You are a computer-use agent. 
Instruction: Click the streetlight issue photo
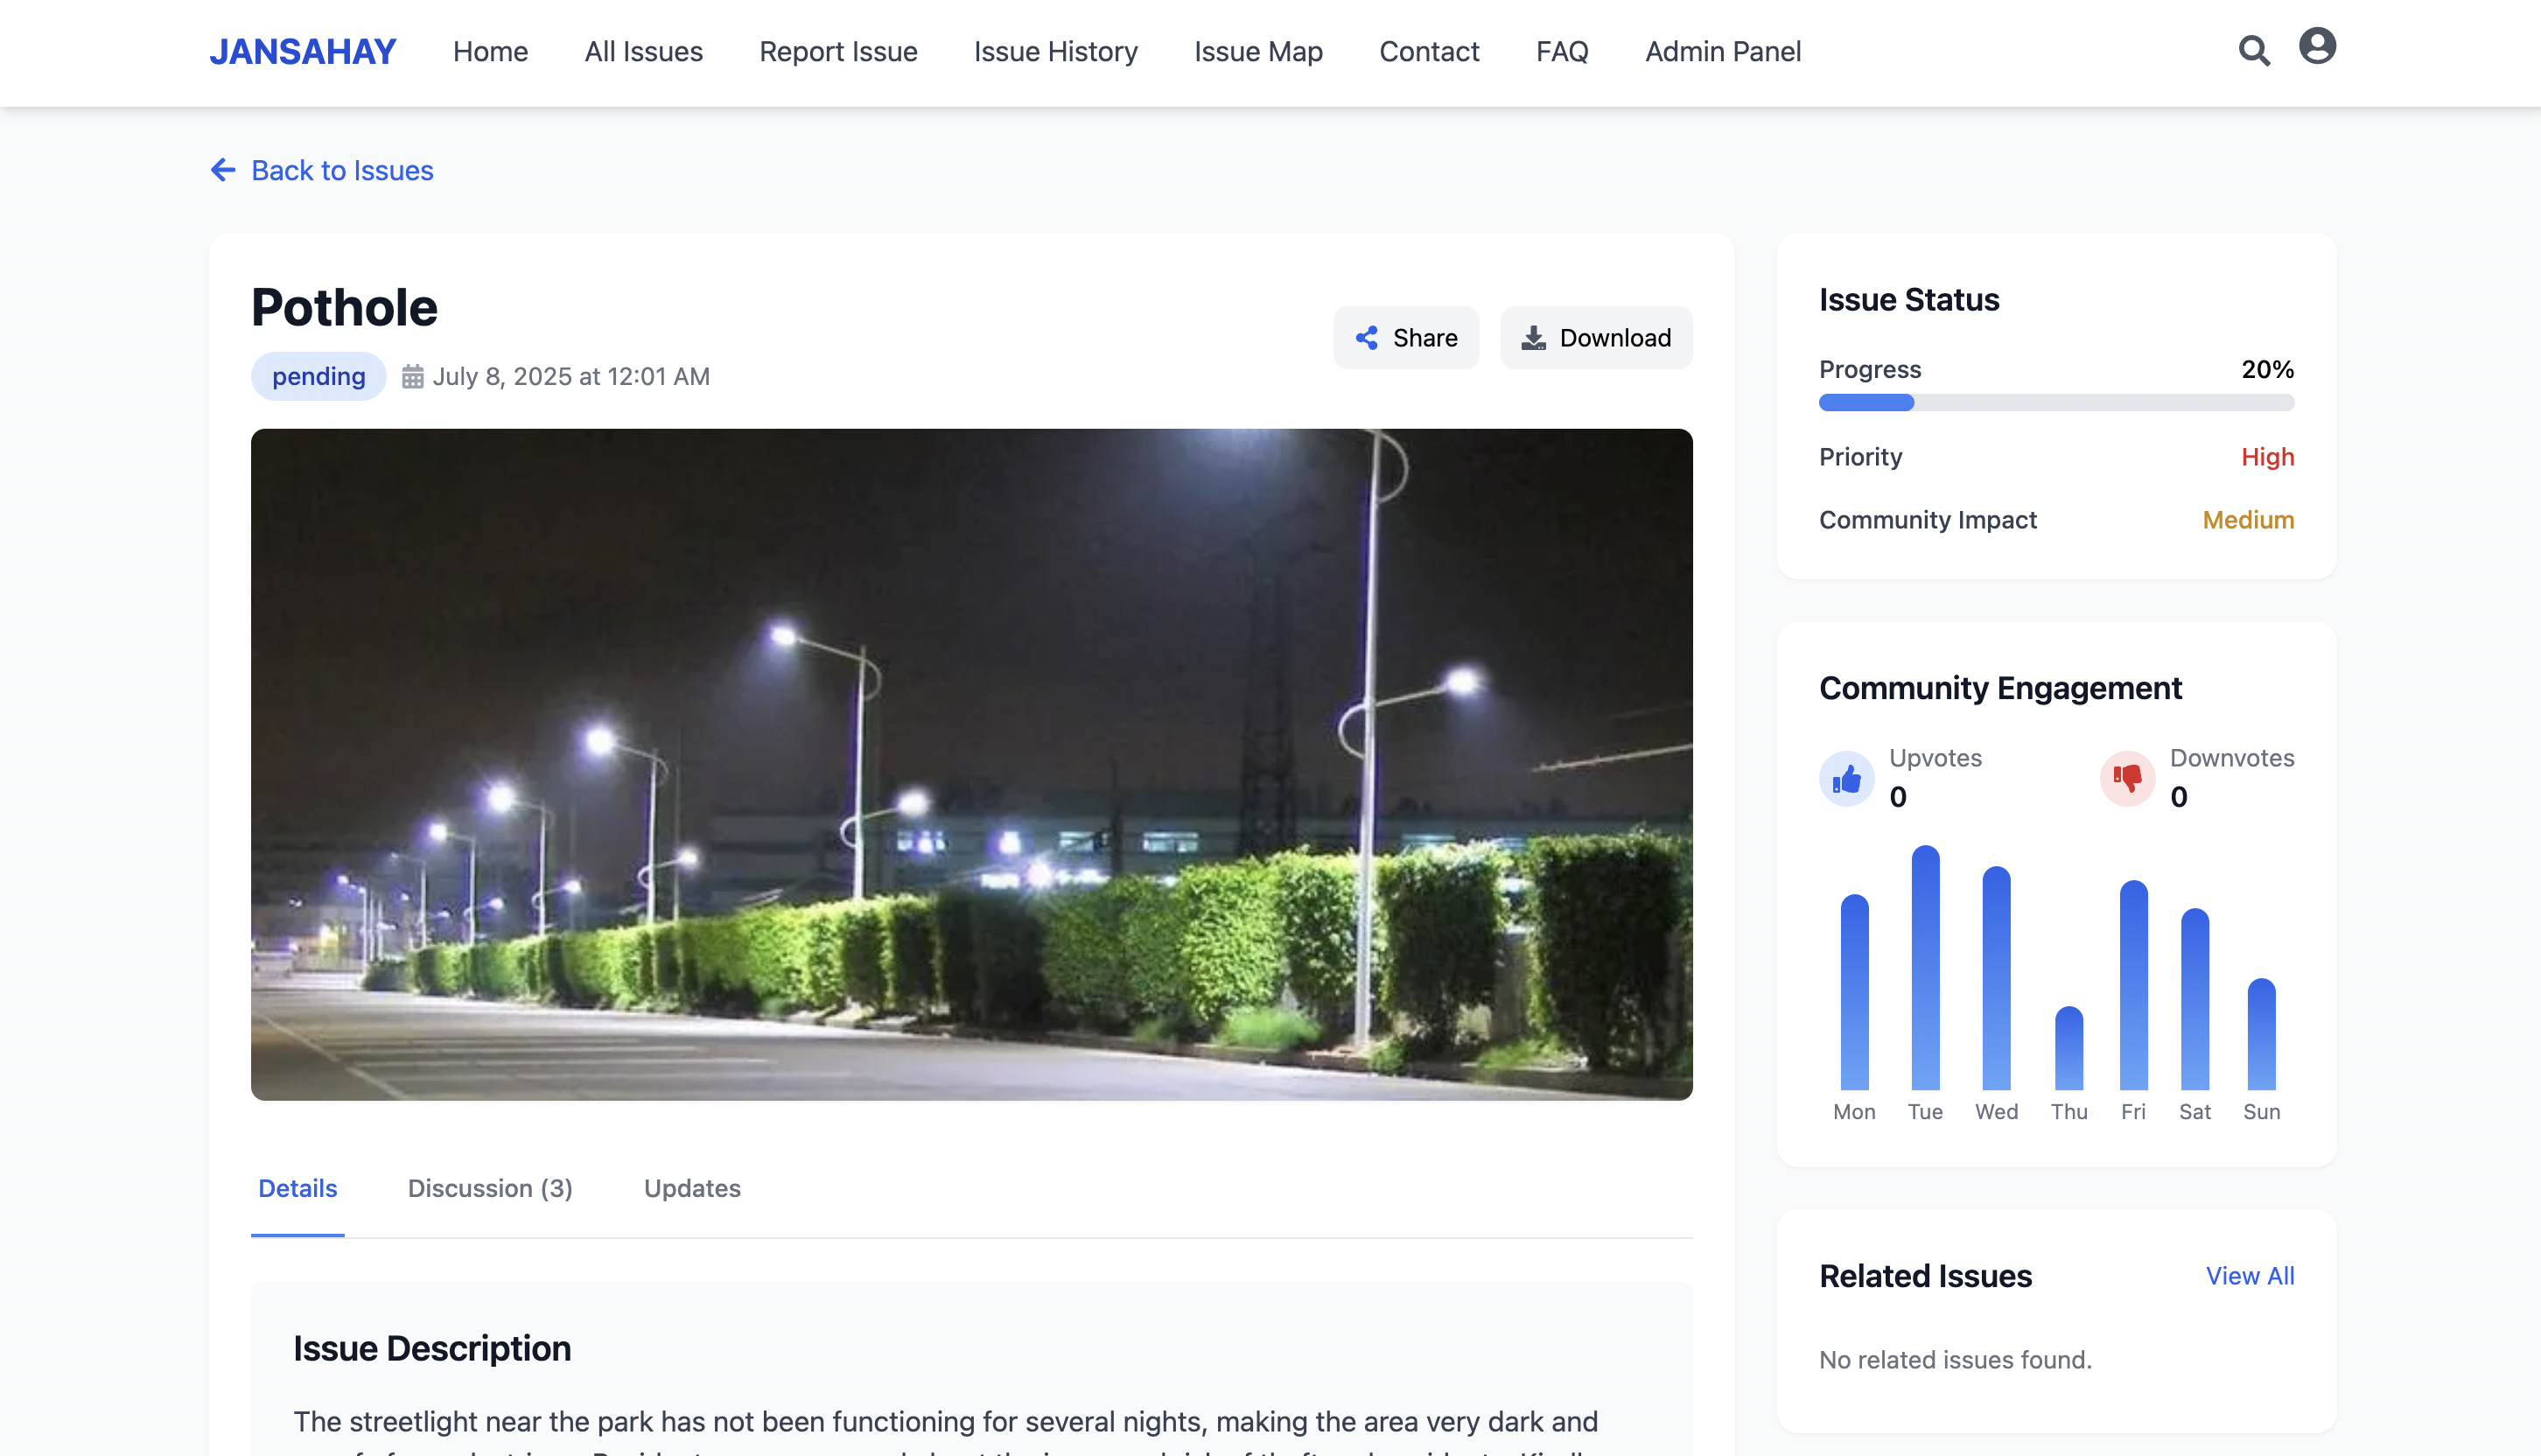point(971,764)
